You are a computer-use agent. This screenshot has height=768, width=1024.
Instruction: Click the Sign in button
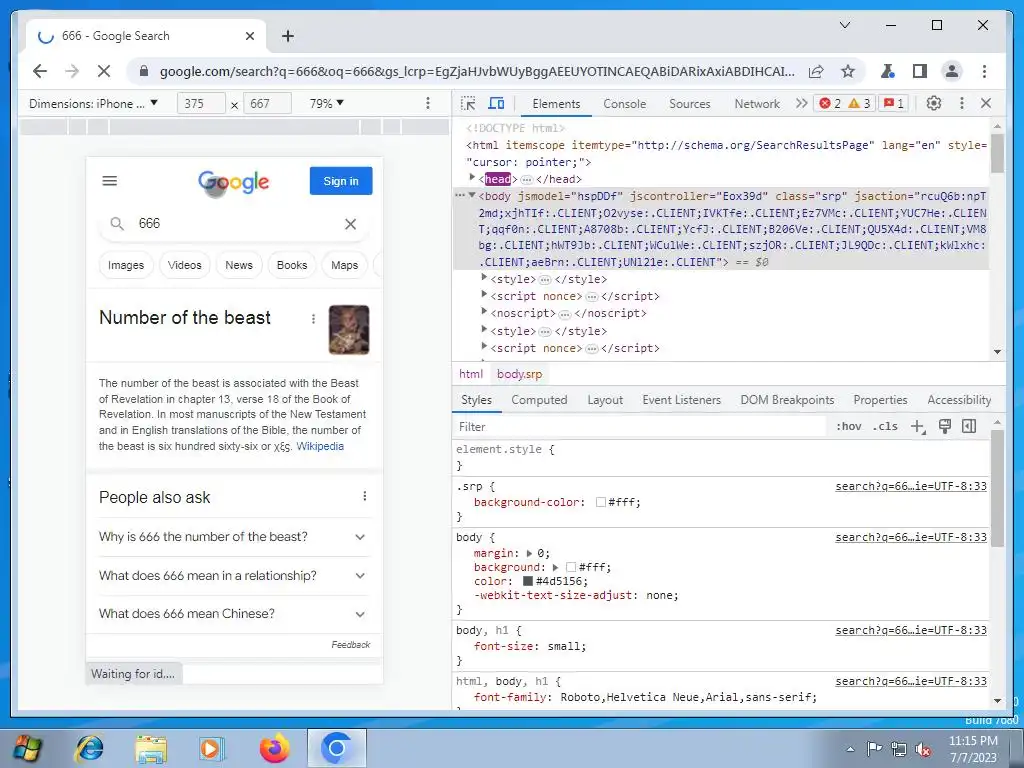[x=341, y=181]
